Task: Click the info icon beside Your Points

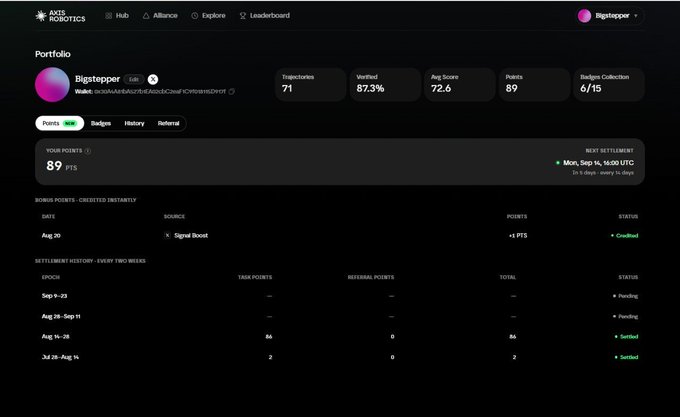Action: coord(88,151)
